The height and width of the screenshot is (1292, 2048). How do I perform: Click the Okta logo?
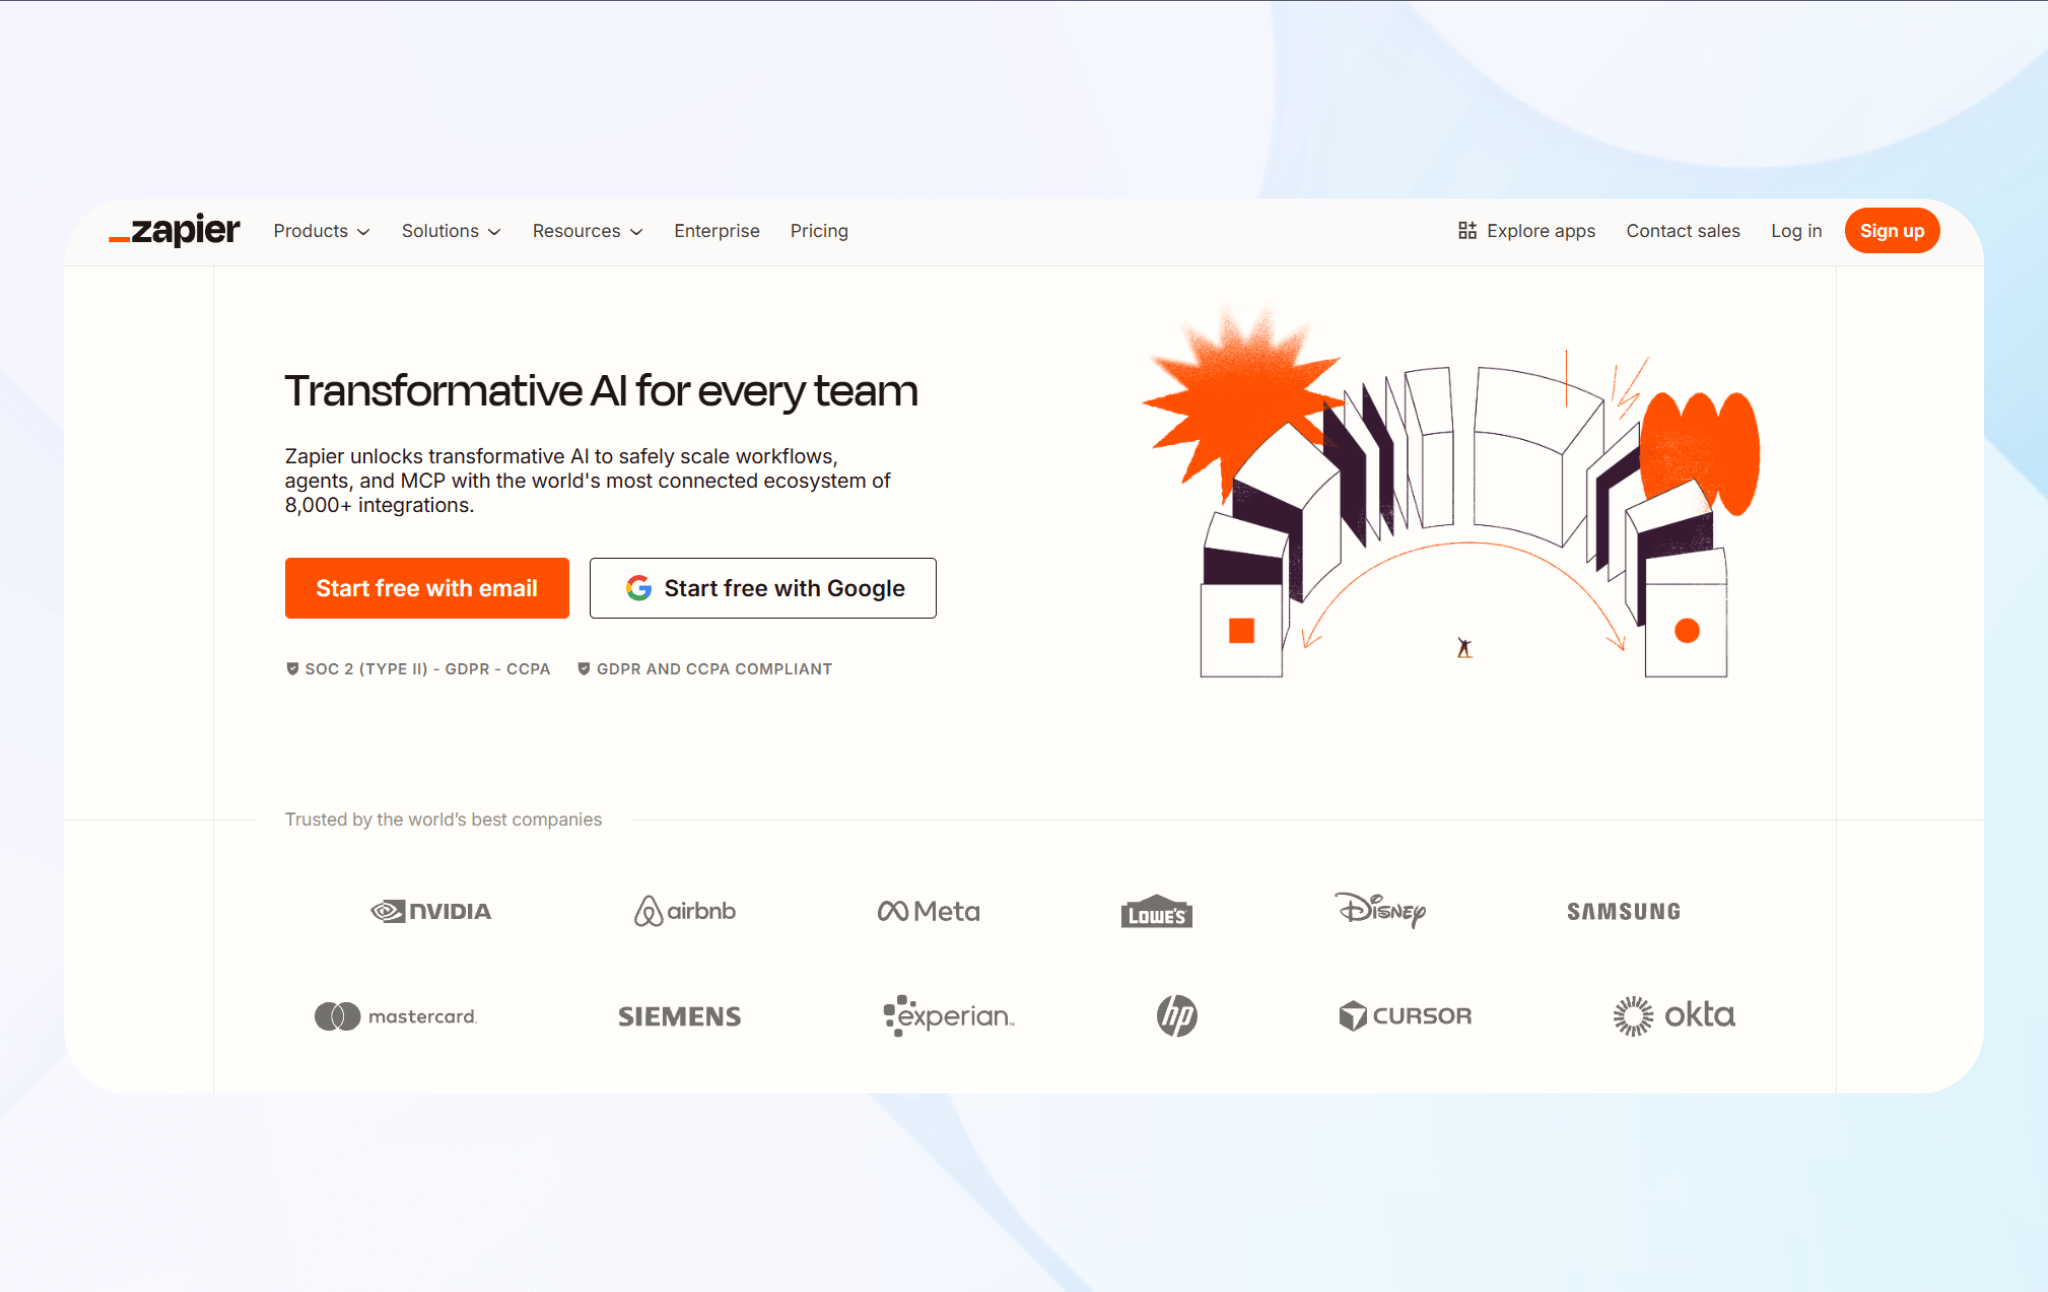[1673, 1016]
